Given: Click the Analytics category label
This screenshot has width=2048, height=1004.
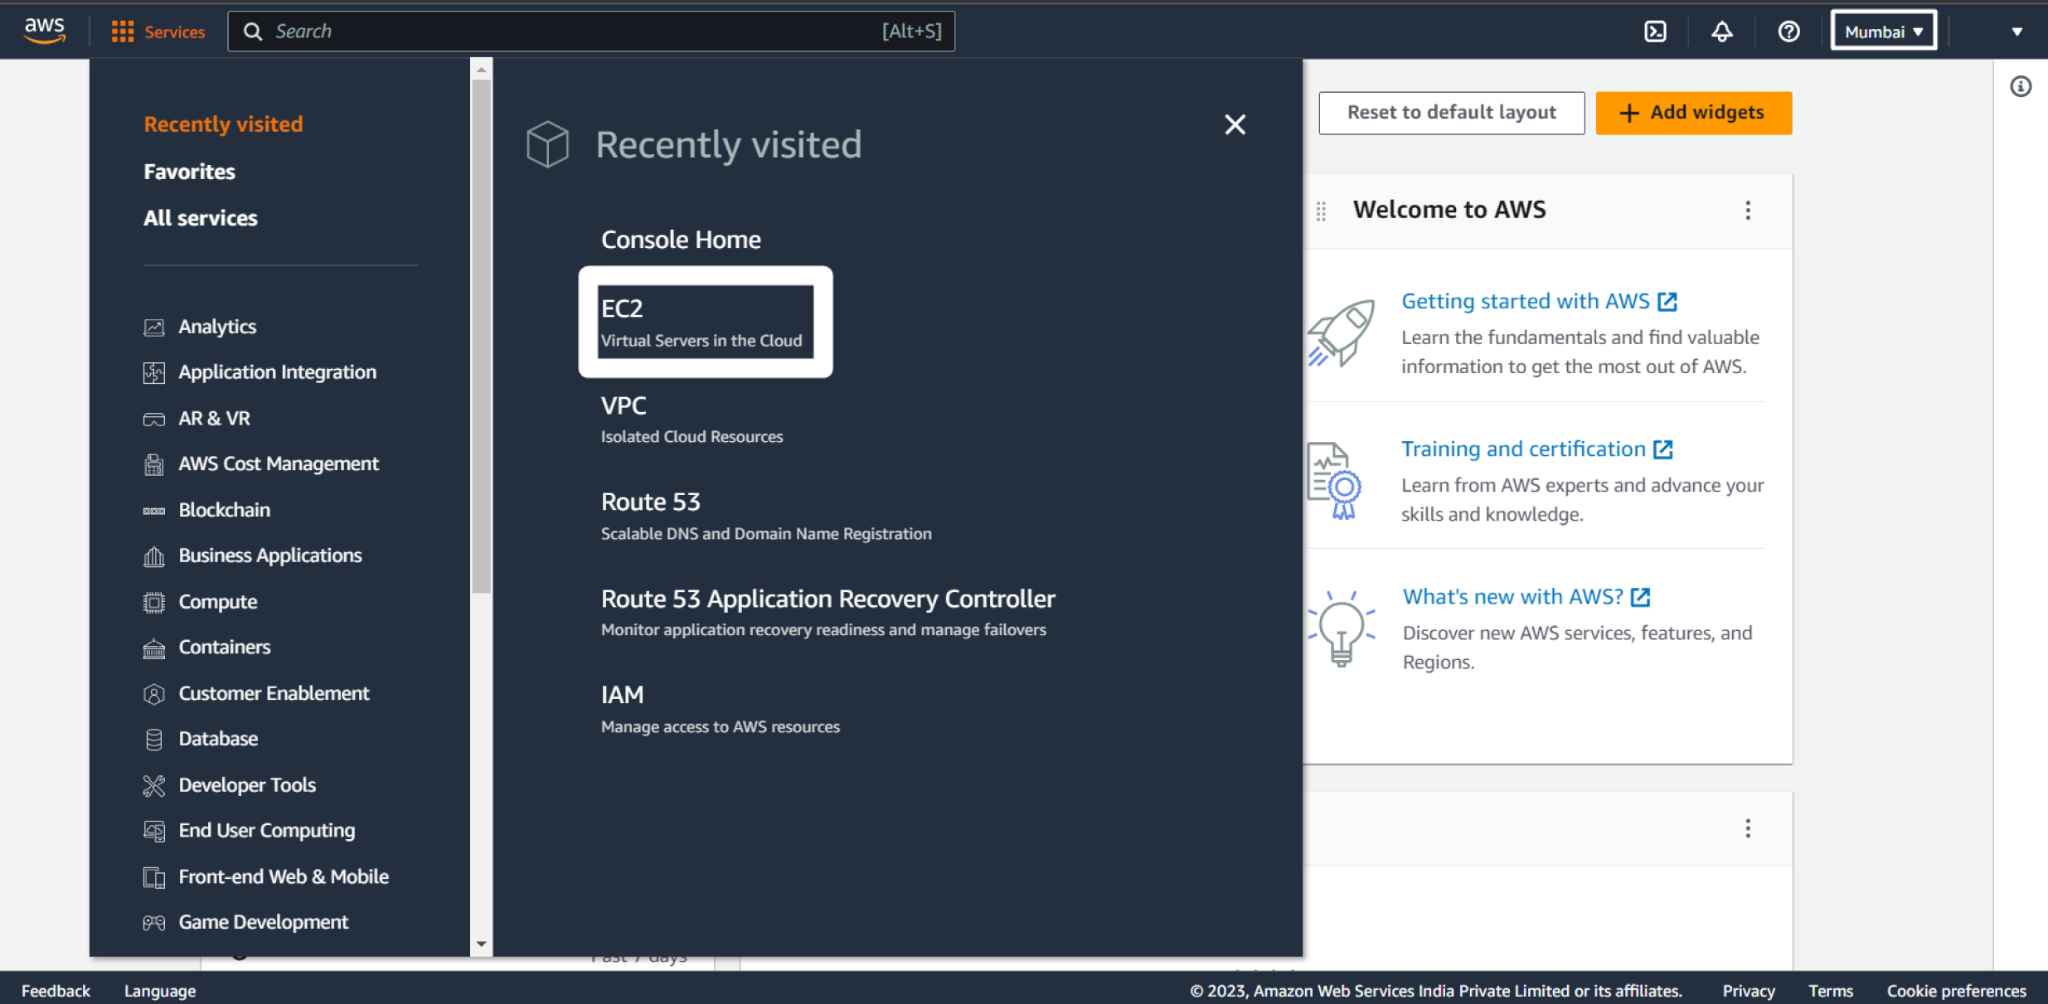Looking at the screenshot, I should click(x=217, y=327).
